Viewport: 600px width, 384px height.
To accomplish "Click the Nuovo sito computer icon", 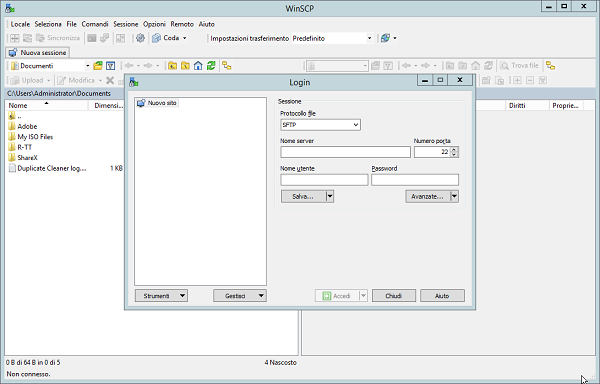I will coord(141,103).
